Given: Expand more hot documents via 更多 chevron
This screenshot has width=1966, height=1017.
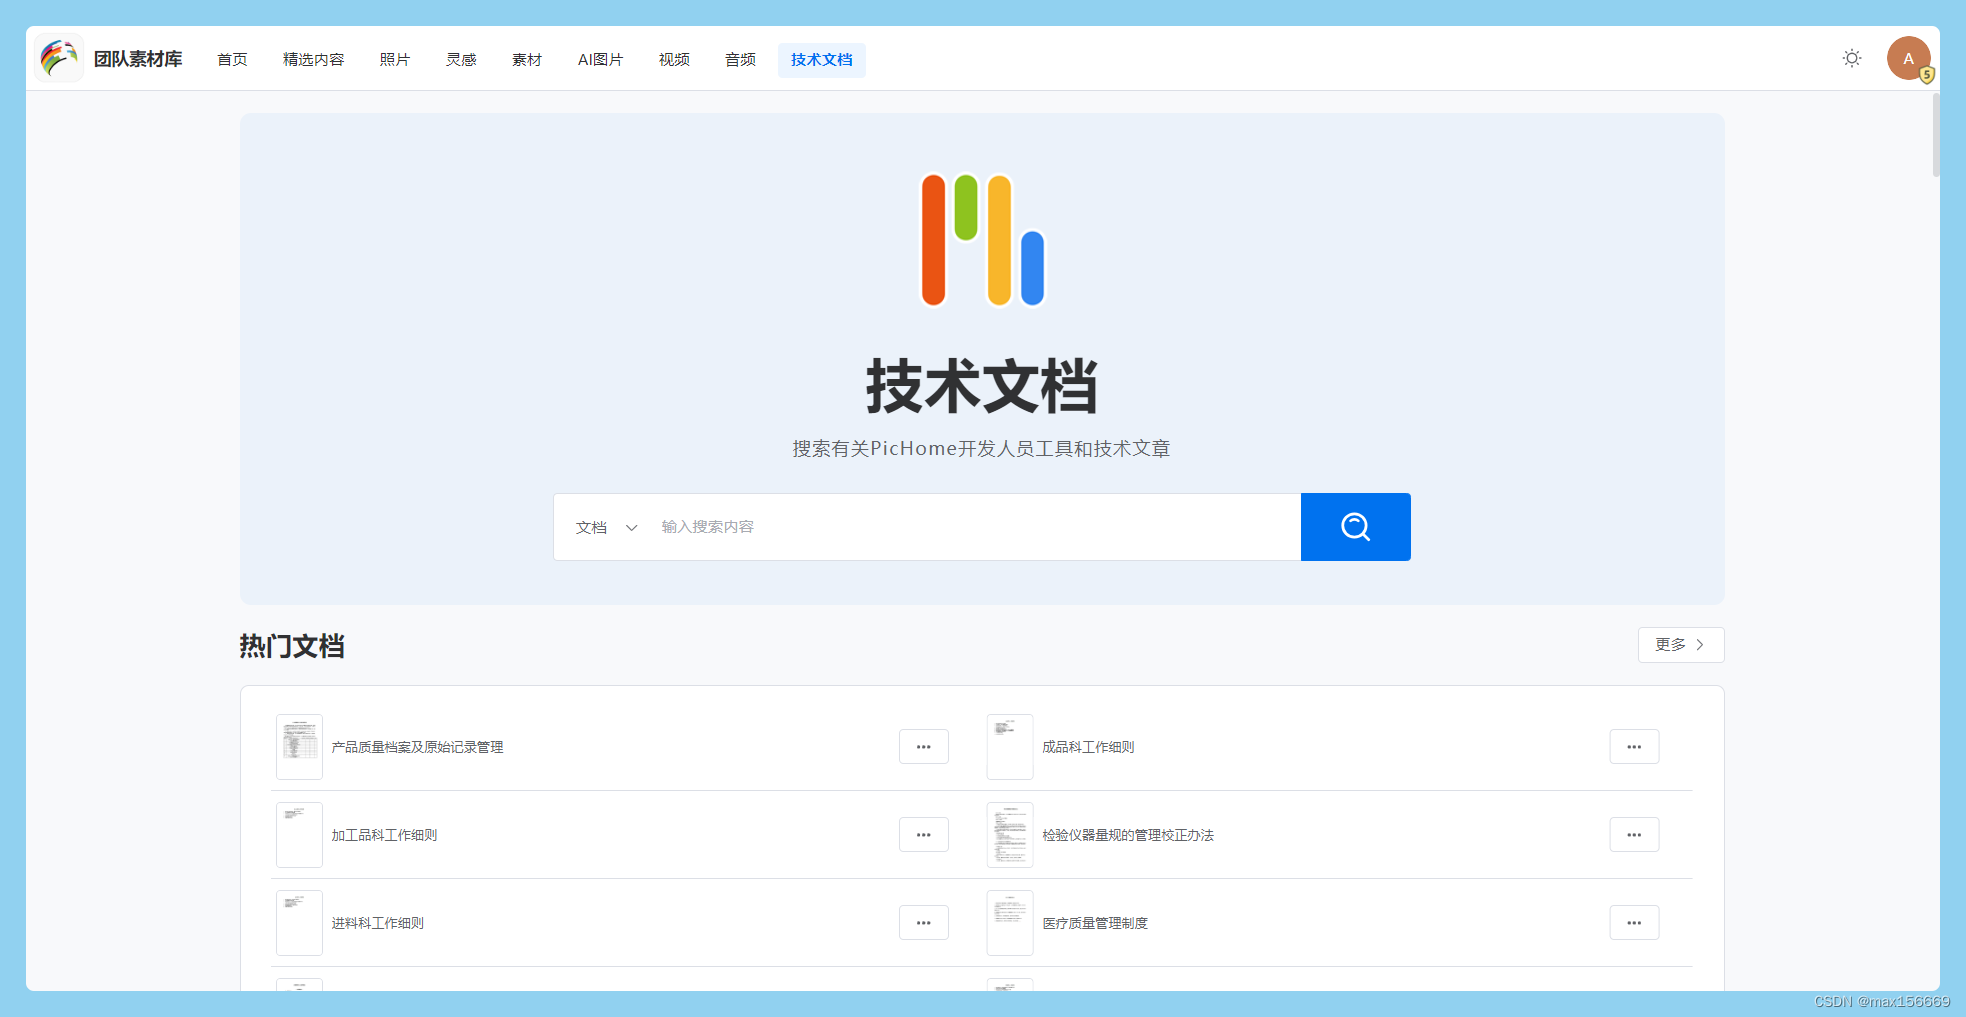Looking at the screenshot, I should point(1680,645).
